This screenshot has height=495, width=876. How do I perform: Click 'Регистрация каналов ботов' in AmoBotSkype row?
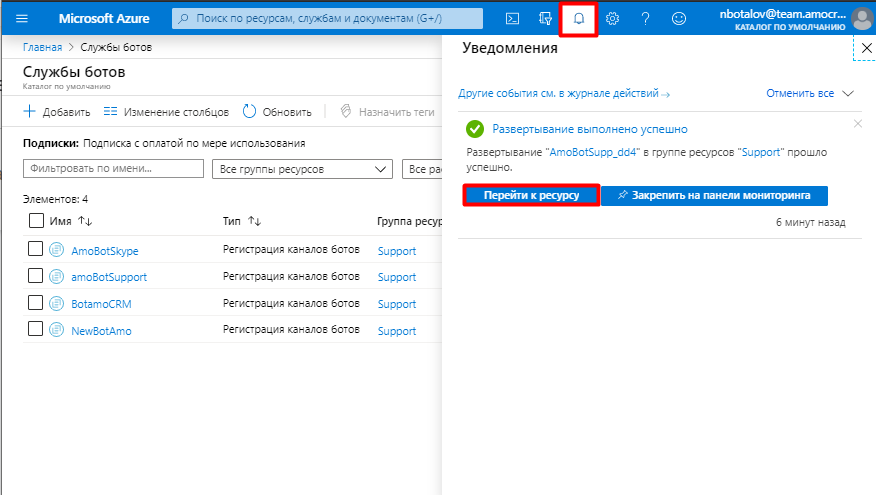pos(291,249)
